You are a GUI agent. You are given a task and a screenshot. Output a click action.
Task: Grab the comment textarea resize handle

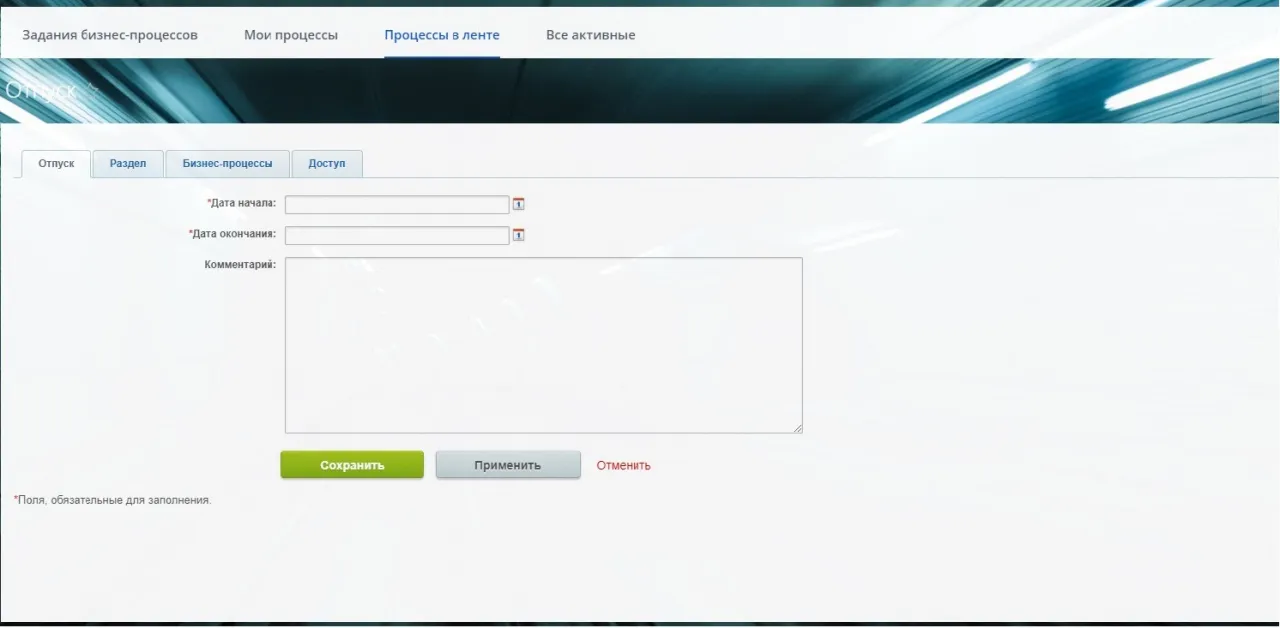798,429
